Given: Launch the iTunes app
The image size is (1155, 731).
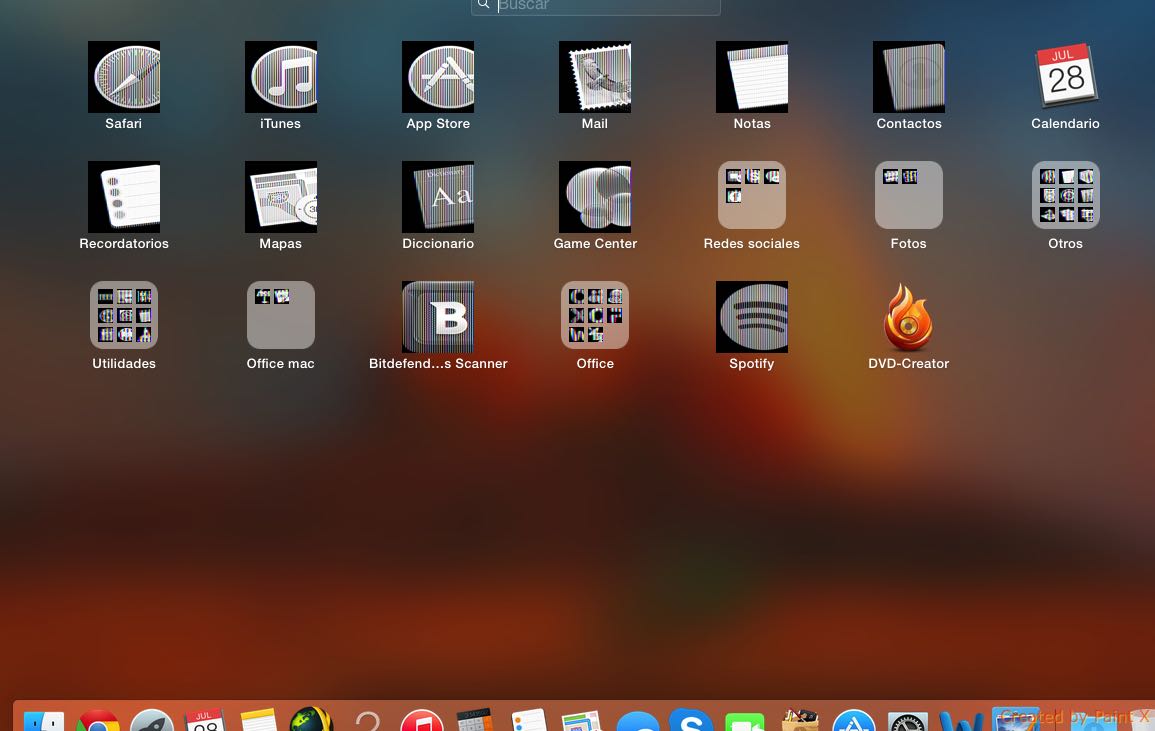Looking at the screenshot, I should pos(281,77).
